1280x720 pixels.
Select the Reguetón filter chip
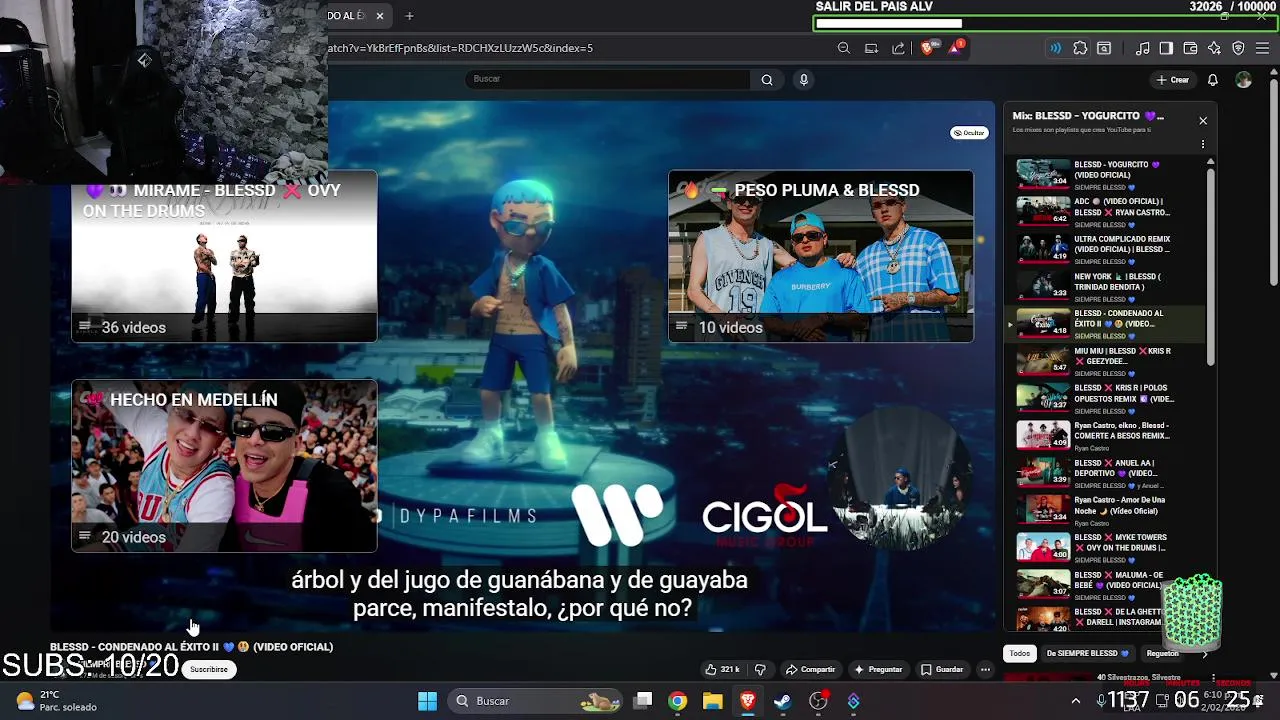(x=1162, y=653)
